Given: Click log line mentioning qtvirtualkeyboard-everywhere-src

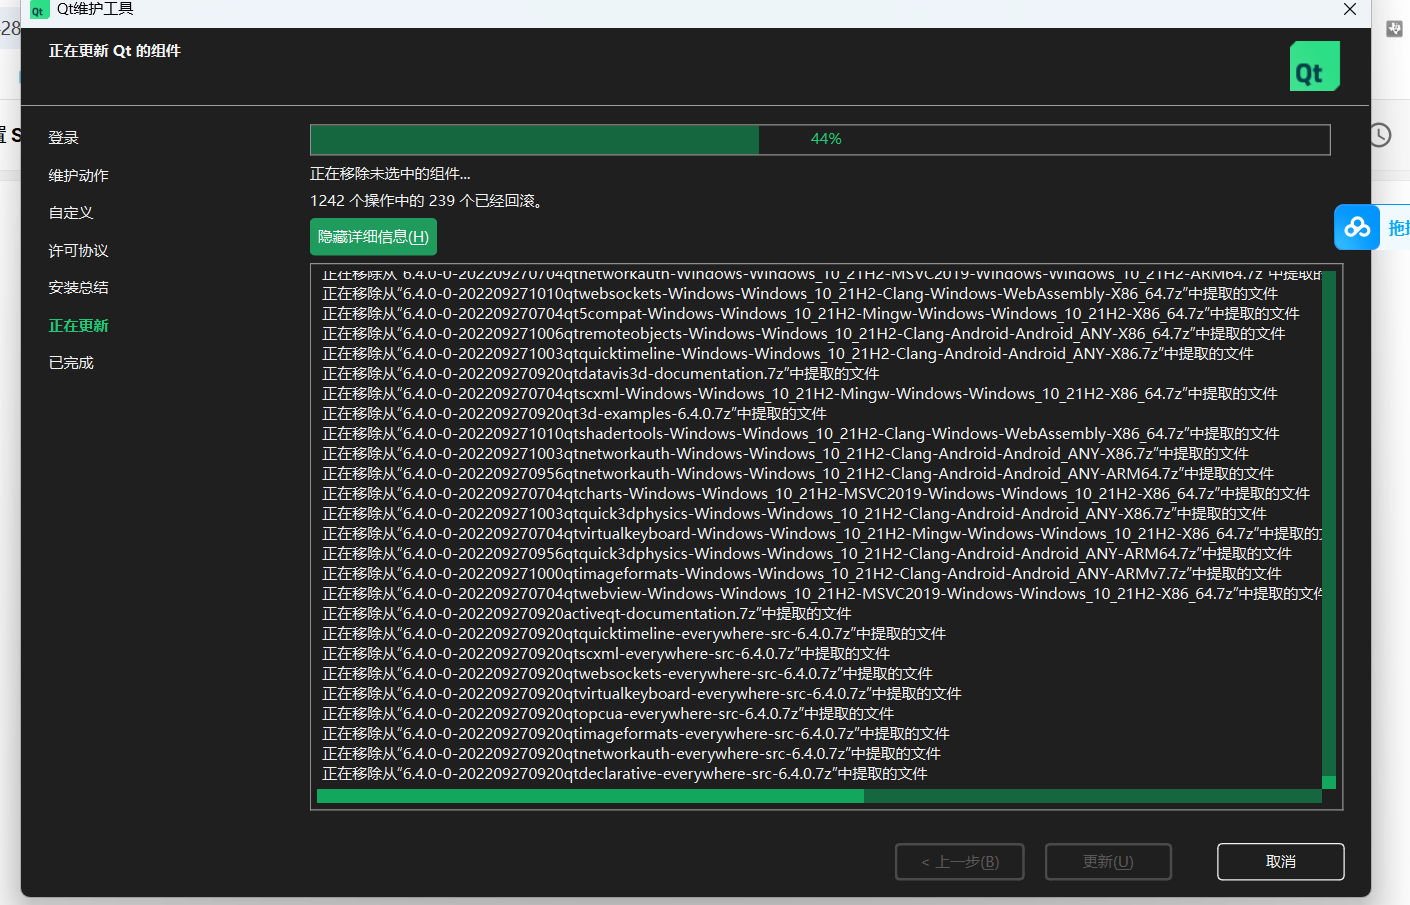Looking at the screenshot, I should point(642,694).
